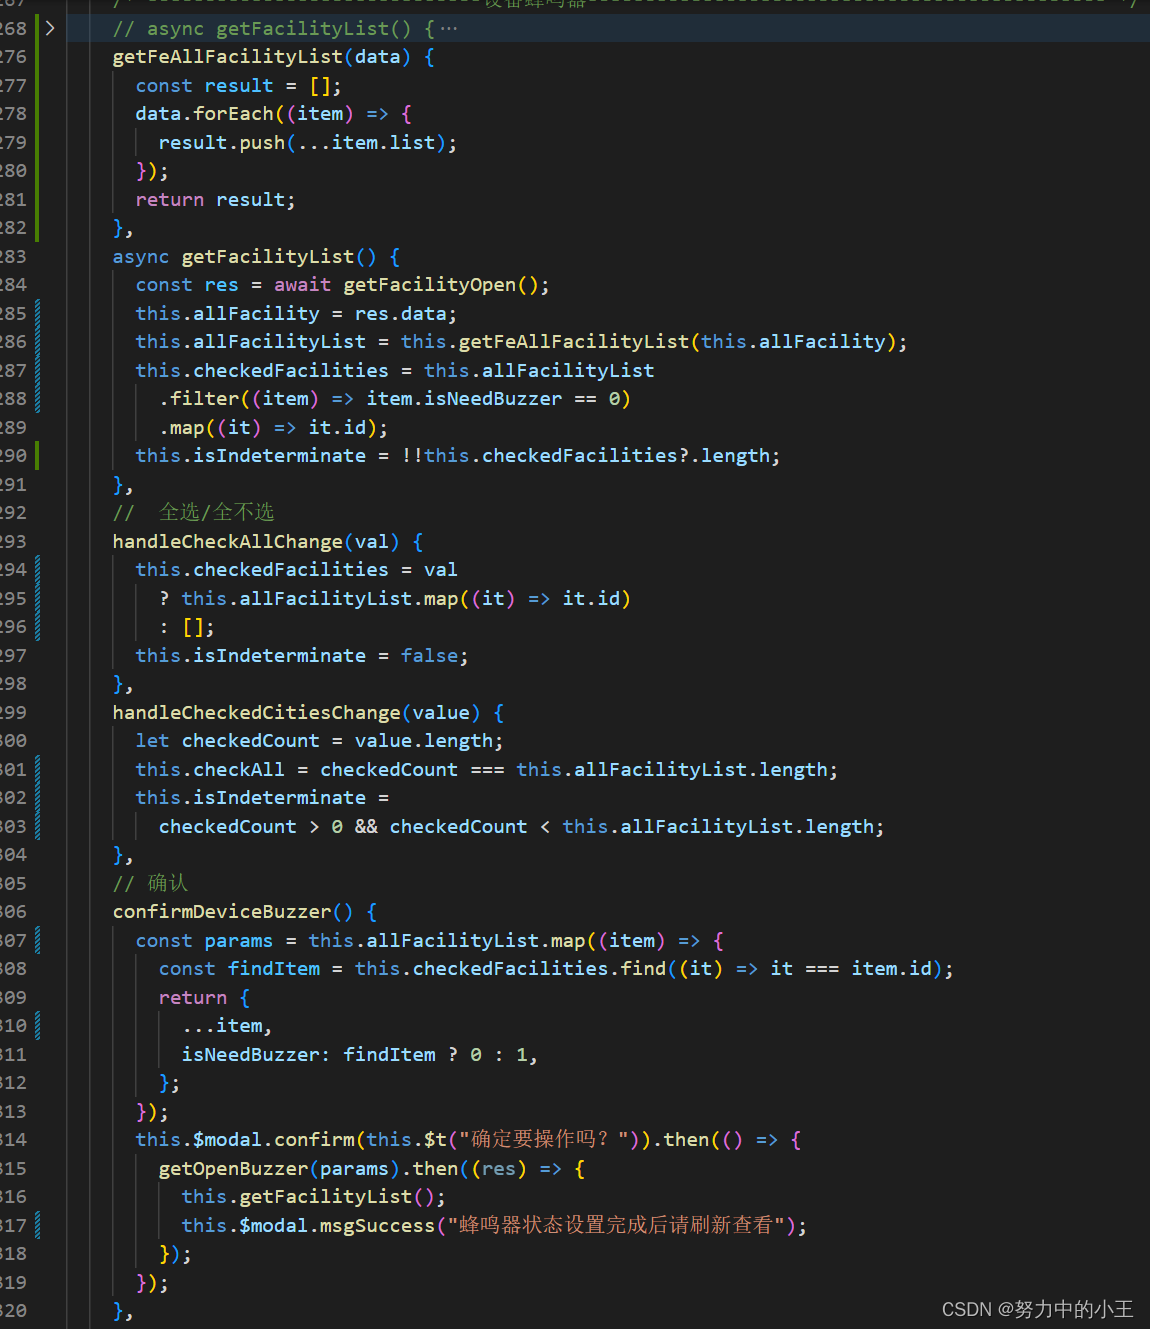Image resolution: width=1150 pixels, height=1329 pixels.
Task: Select line number 306
Action: [14, 911]
